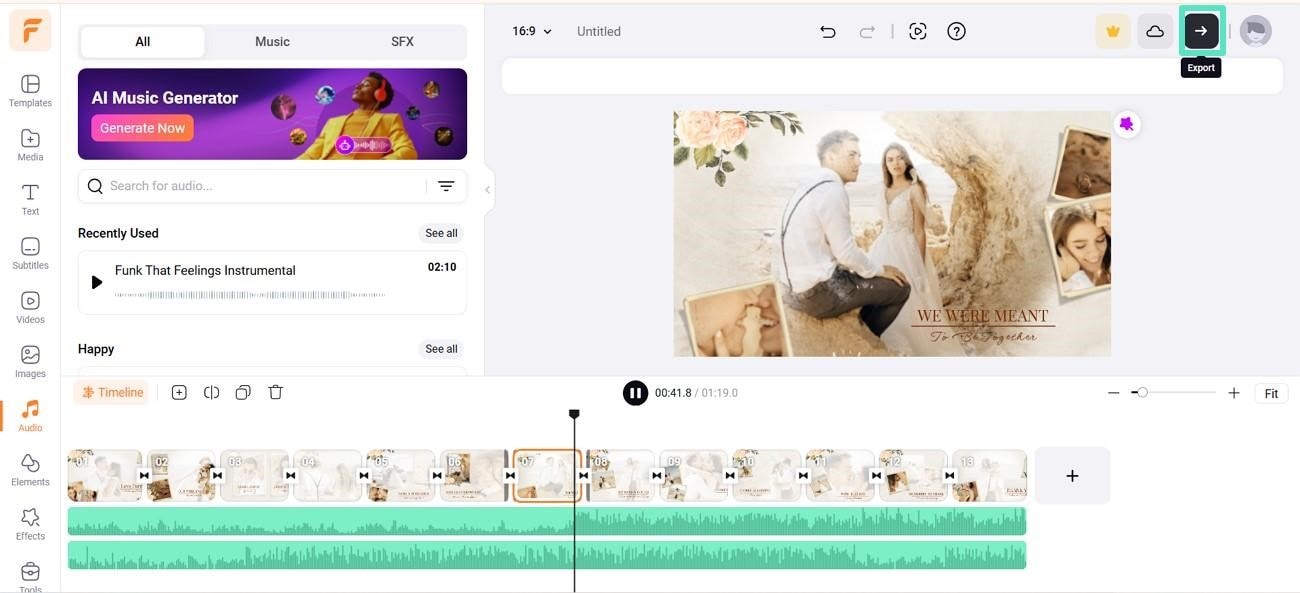Screen dimensions: 1300x593
Task: Click the audio filter options icon
Action: point(446,186)
